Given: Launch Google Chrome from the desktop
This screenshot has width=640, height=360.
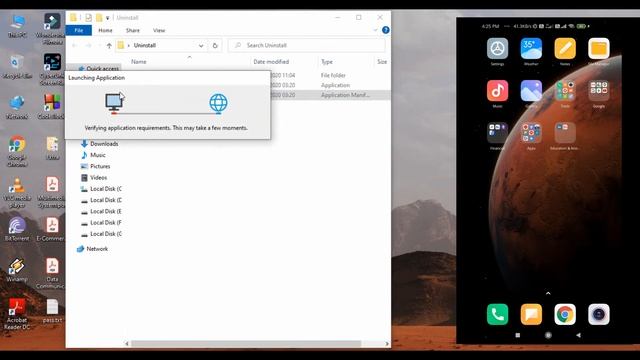Looking at the screenshot, I should coord(17,151).
